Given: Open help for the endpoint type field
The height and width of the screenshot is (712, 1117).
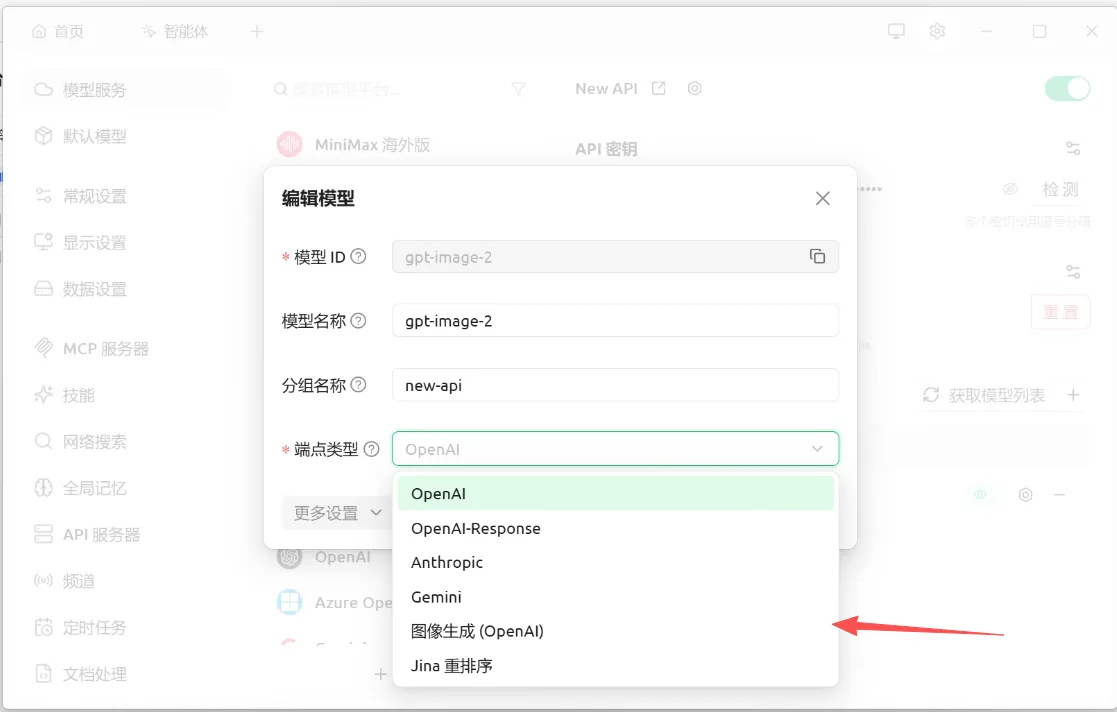Looking at the screenshot, I should point(371,449).
